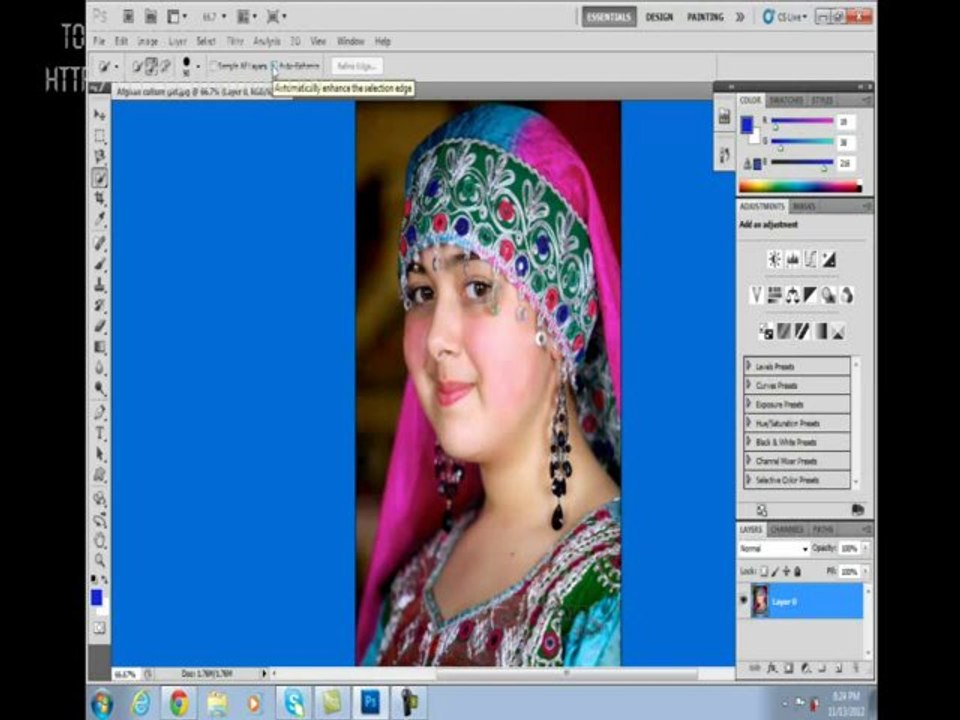The image size is (960, 720).
Task: Select the Gradient tool
Action: [99, 347]
